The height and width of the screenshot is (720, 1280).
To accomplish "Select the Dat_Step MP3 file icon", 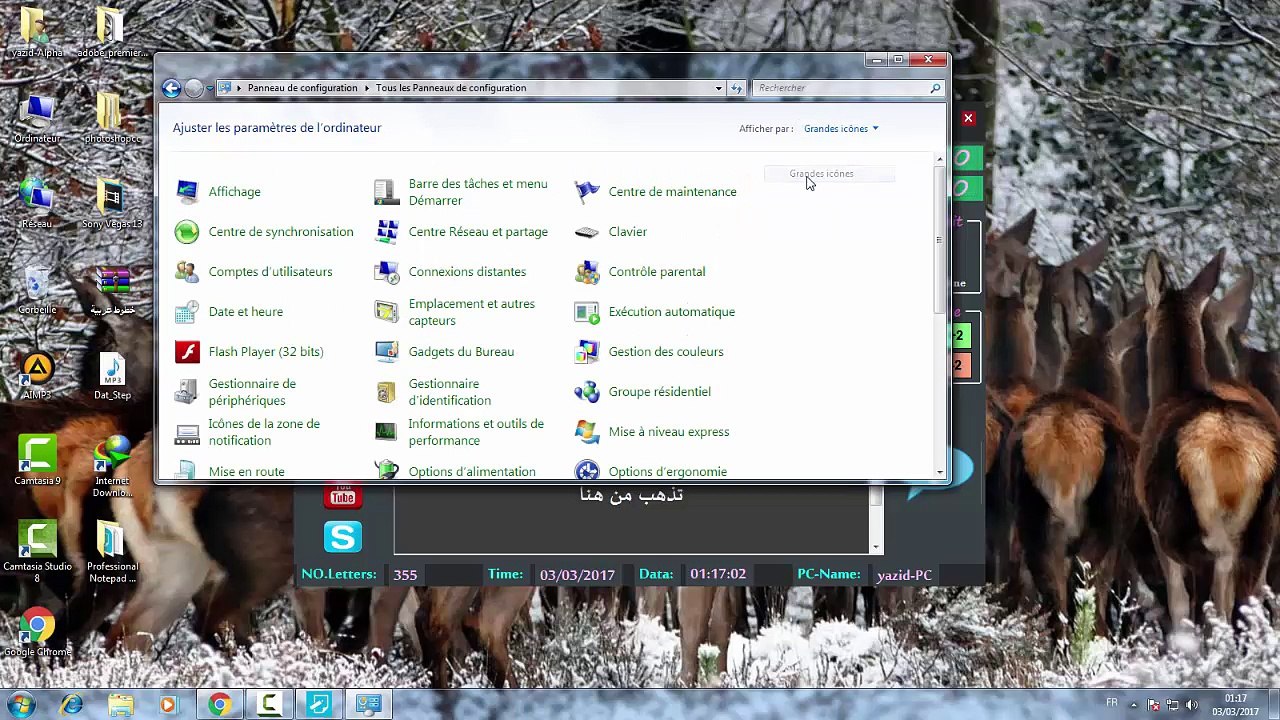I will 112,376.
